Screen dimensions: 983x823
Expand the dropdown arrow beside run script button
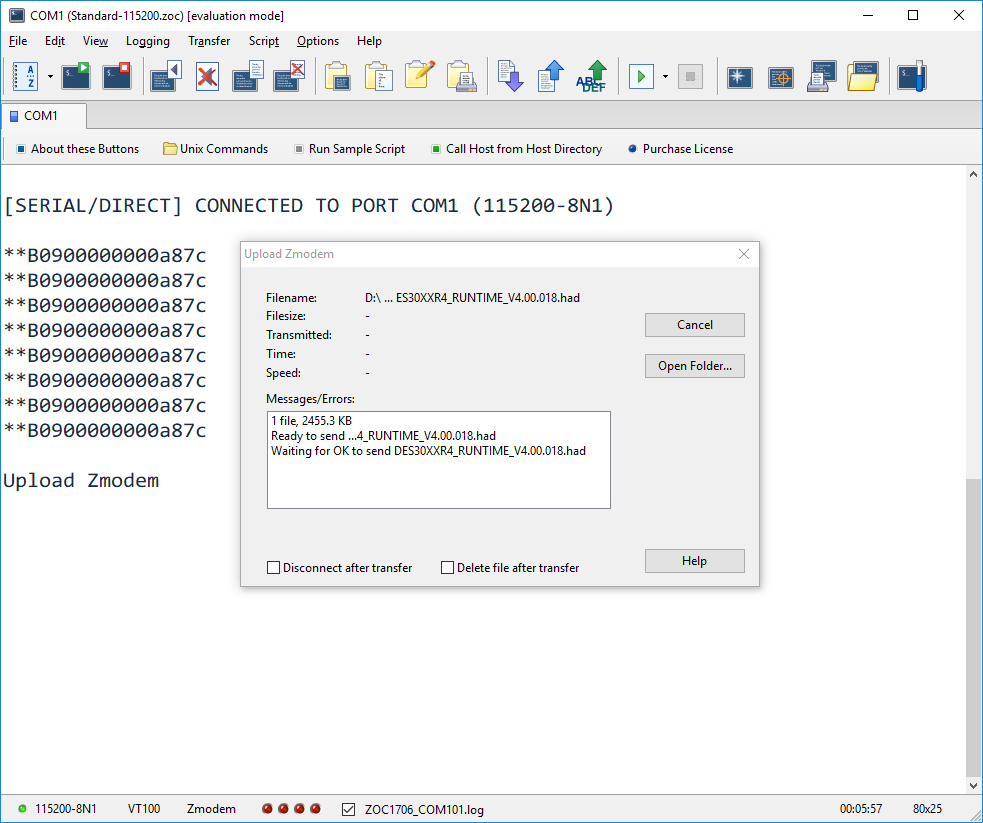coord(665,77)
